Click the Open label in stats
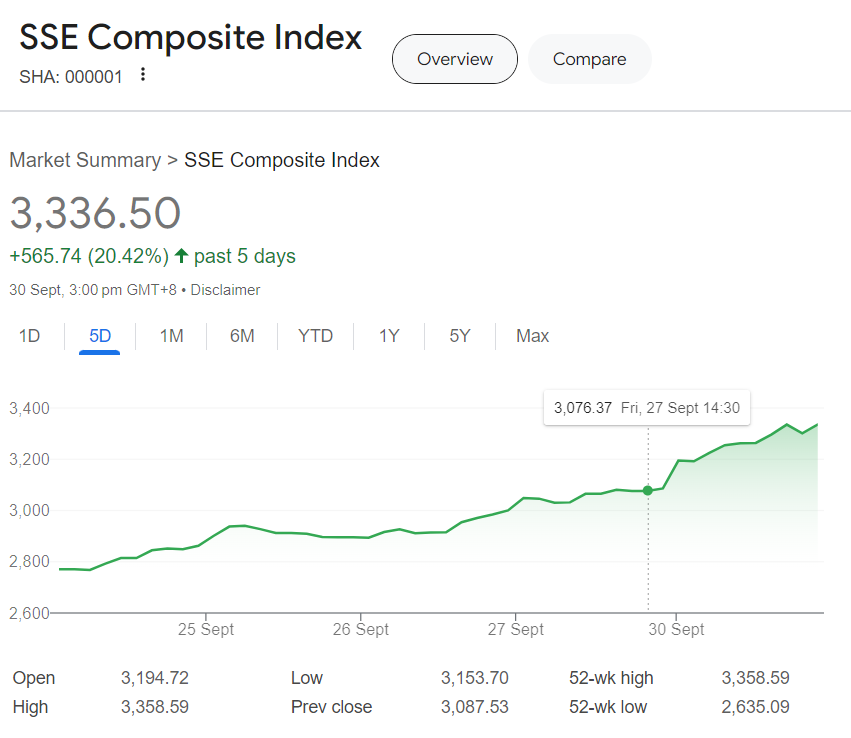This screenshot has width=851, height=738. tap(34, 678)
